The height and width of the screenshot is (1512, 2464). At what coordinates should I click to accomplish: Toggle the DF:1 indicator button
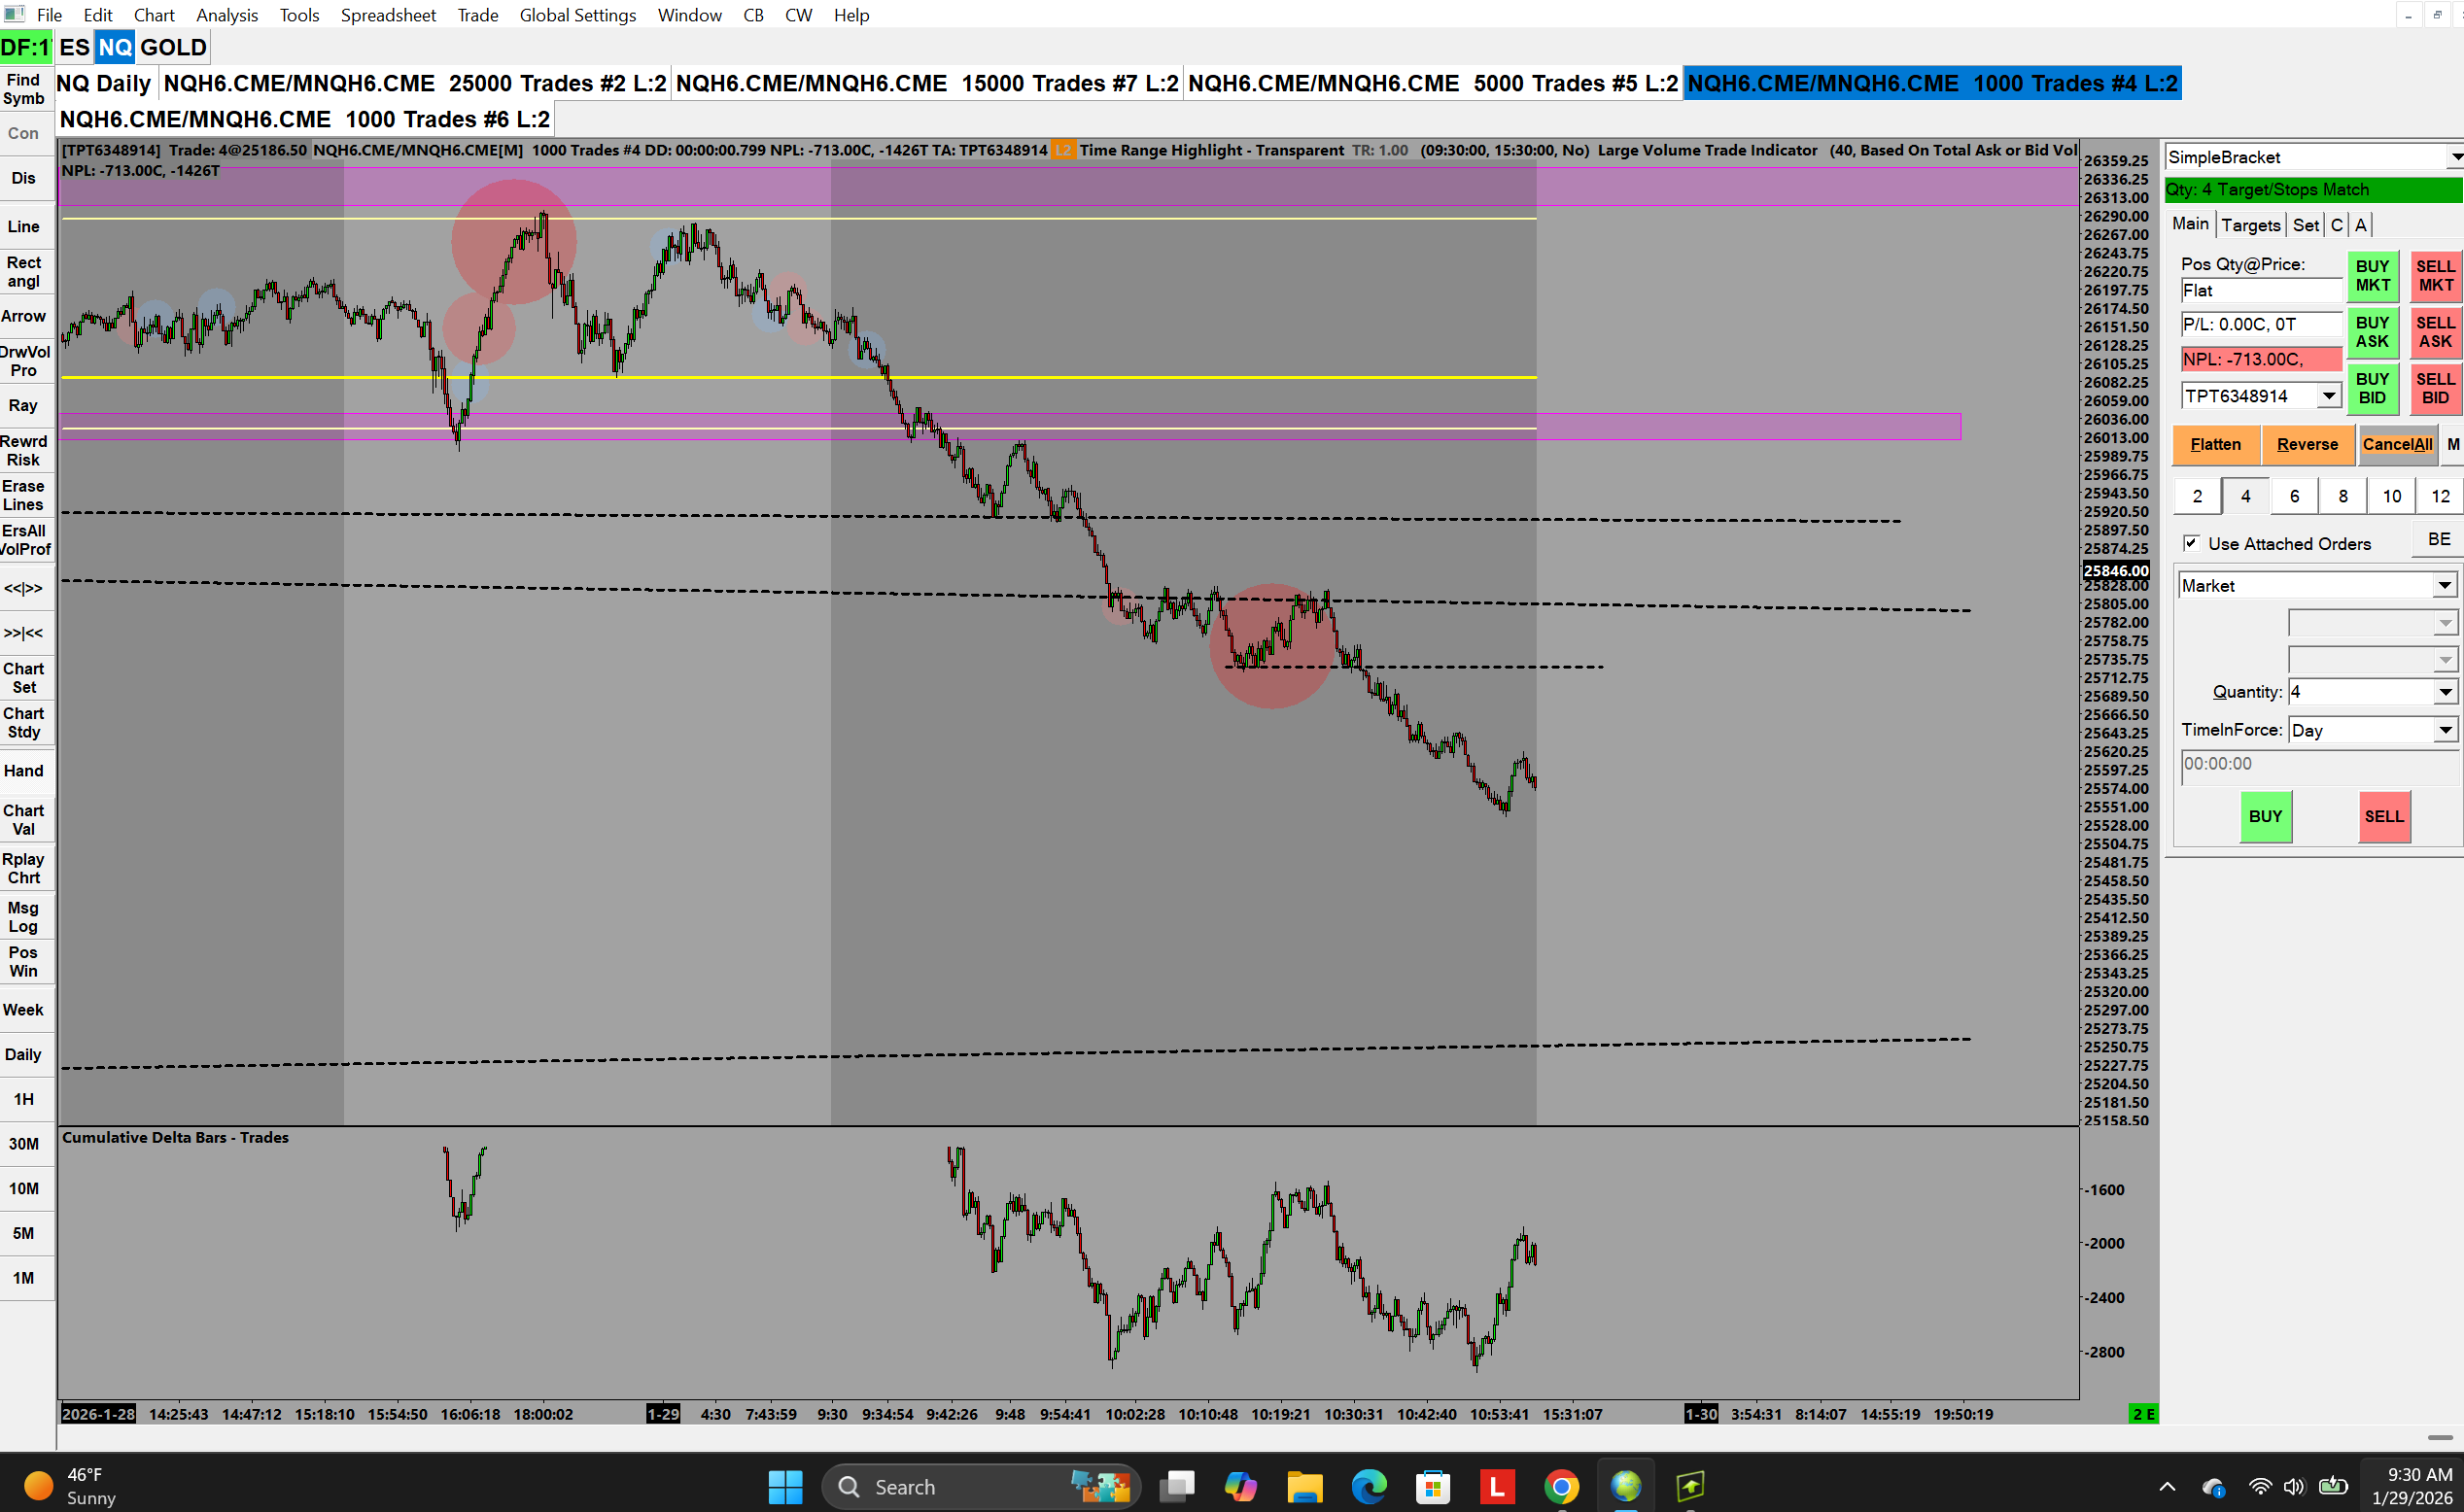[25, 47]
